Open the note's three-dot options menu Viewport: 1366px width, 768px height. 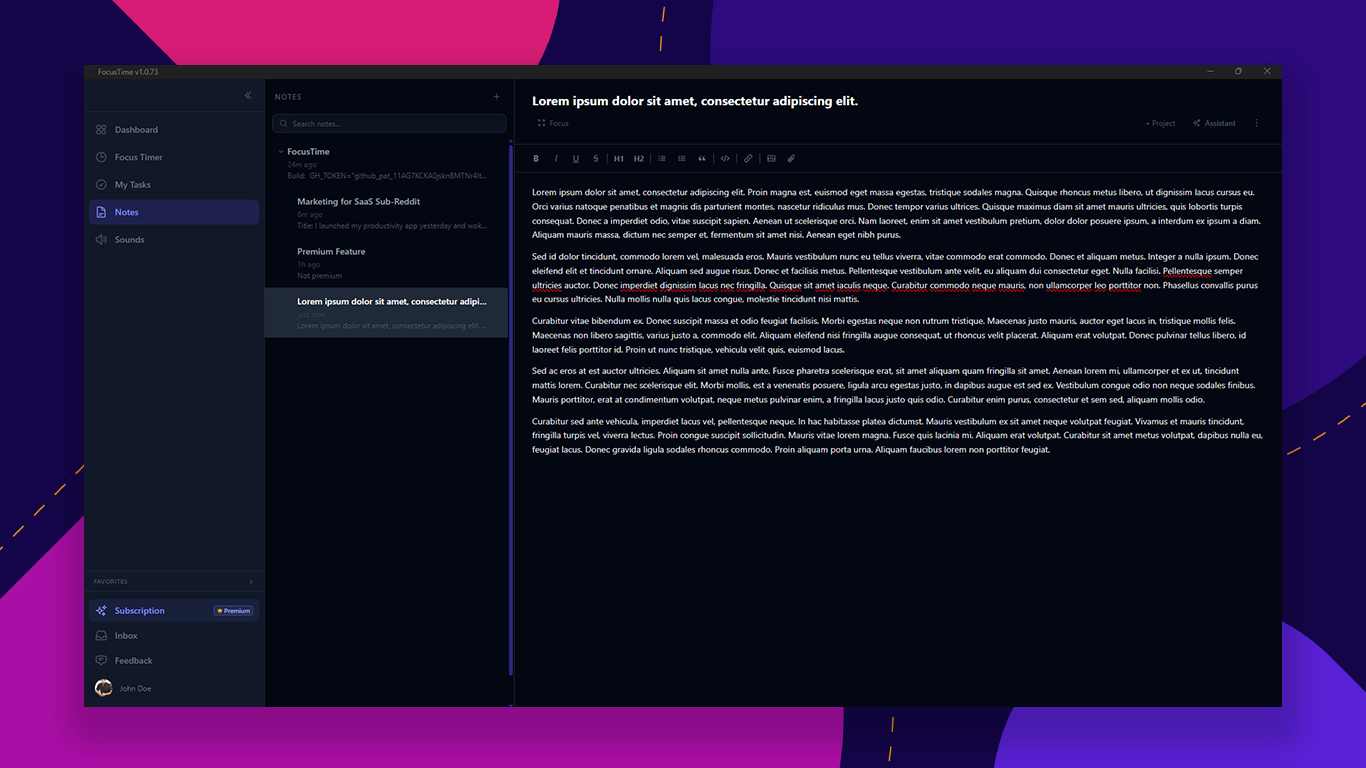[1257, 124]
